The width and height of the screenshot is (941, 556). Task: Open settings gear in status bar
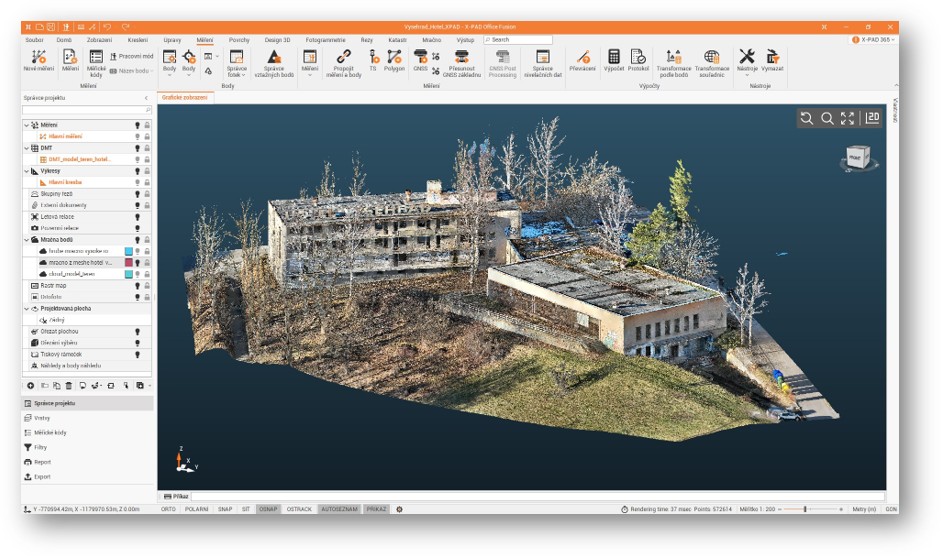click(399, 509)
